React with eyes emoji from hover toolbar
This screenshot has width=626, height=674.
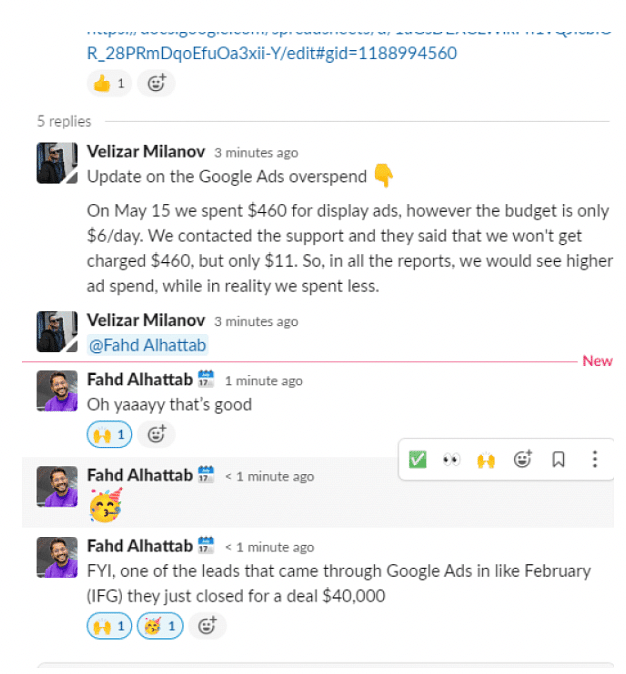pos(452,459)
